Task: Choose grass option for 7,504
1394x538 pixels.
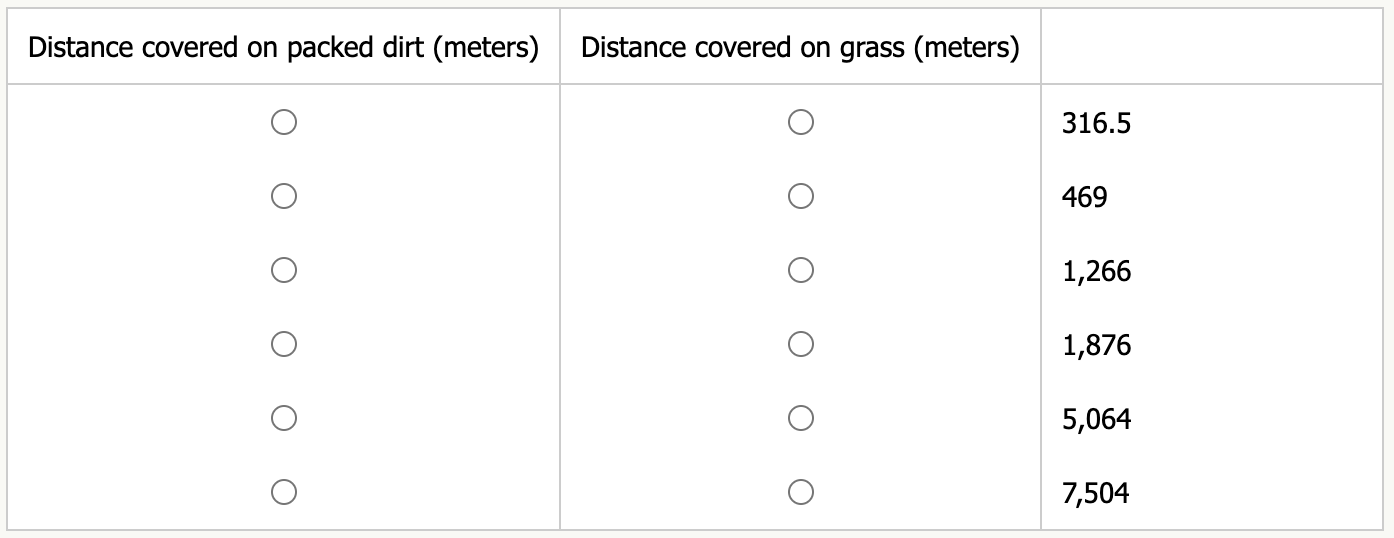Action: [799, 492]
